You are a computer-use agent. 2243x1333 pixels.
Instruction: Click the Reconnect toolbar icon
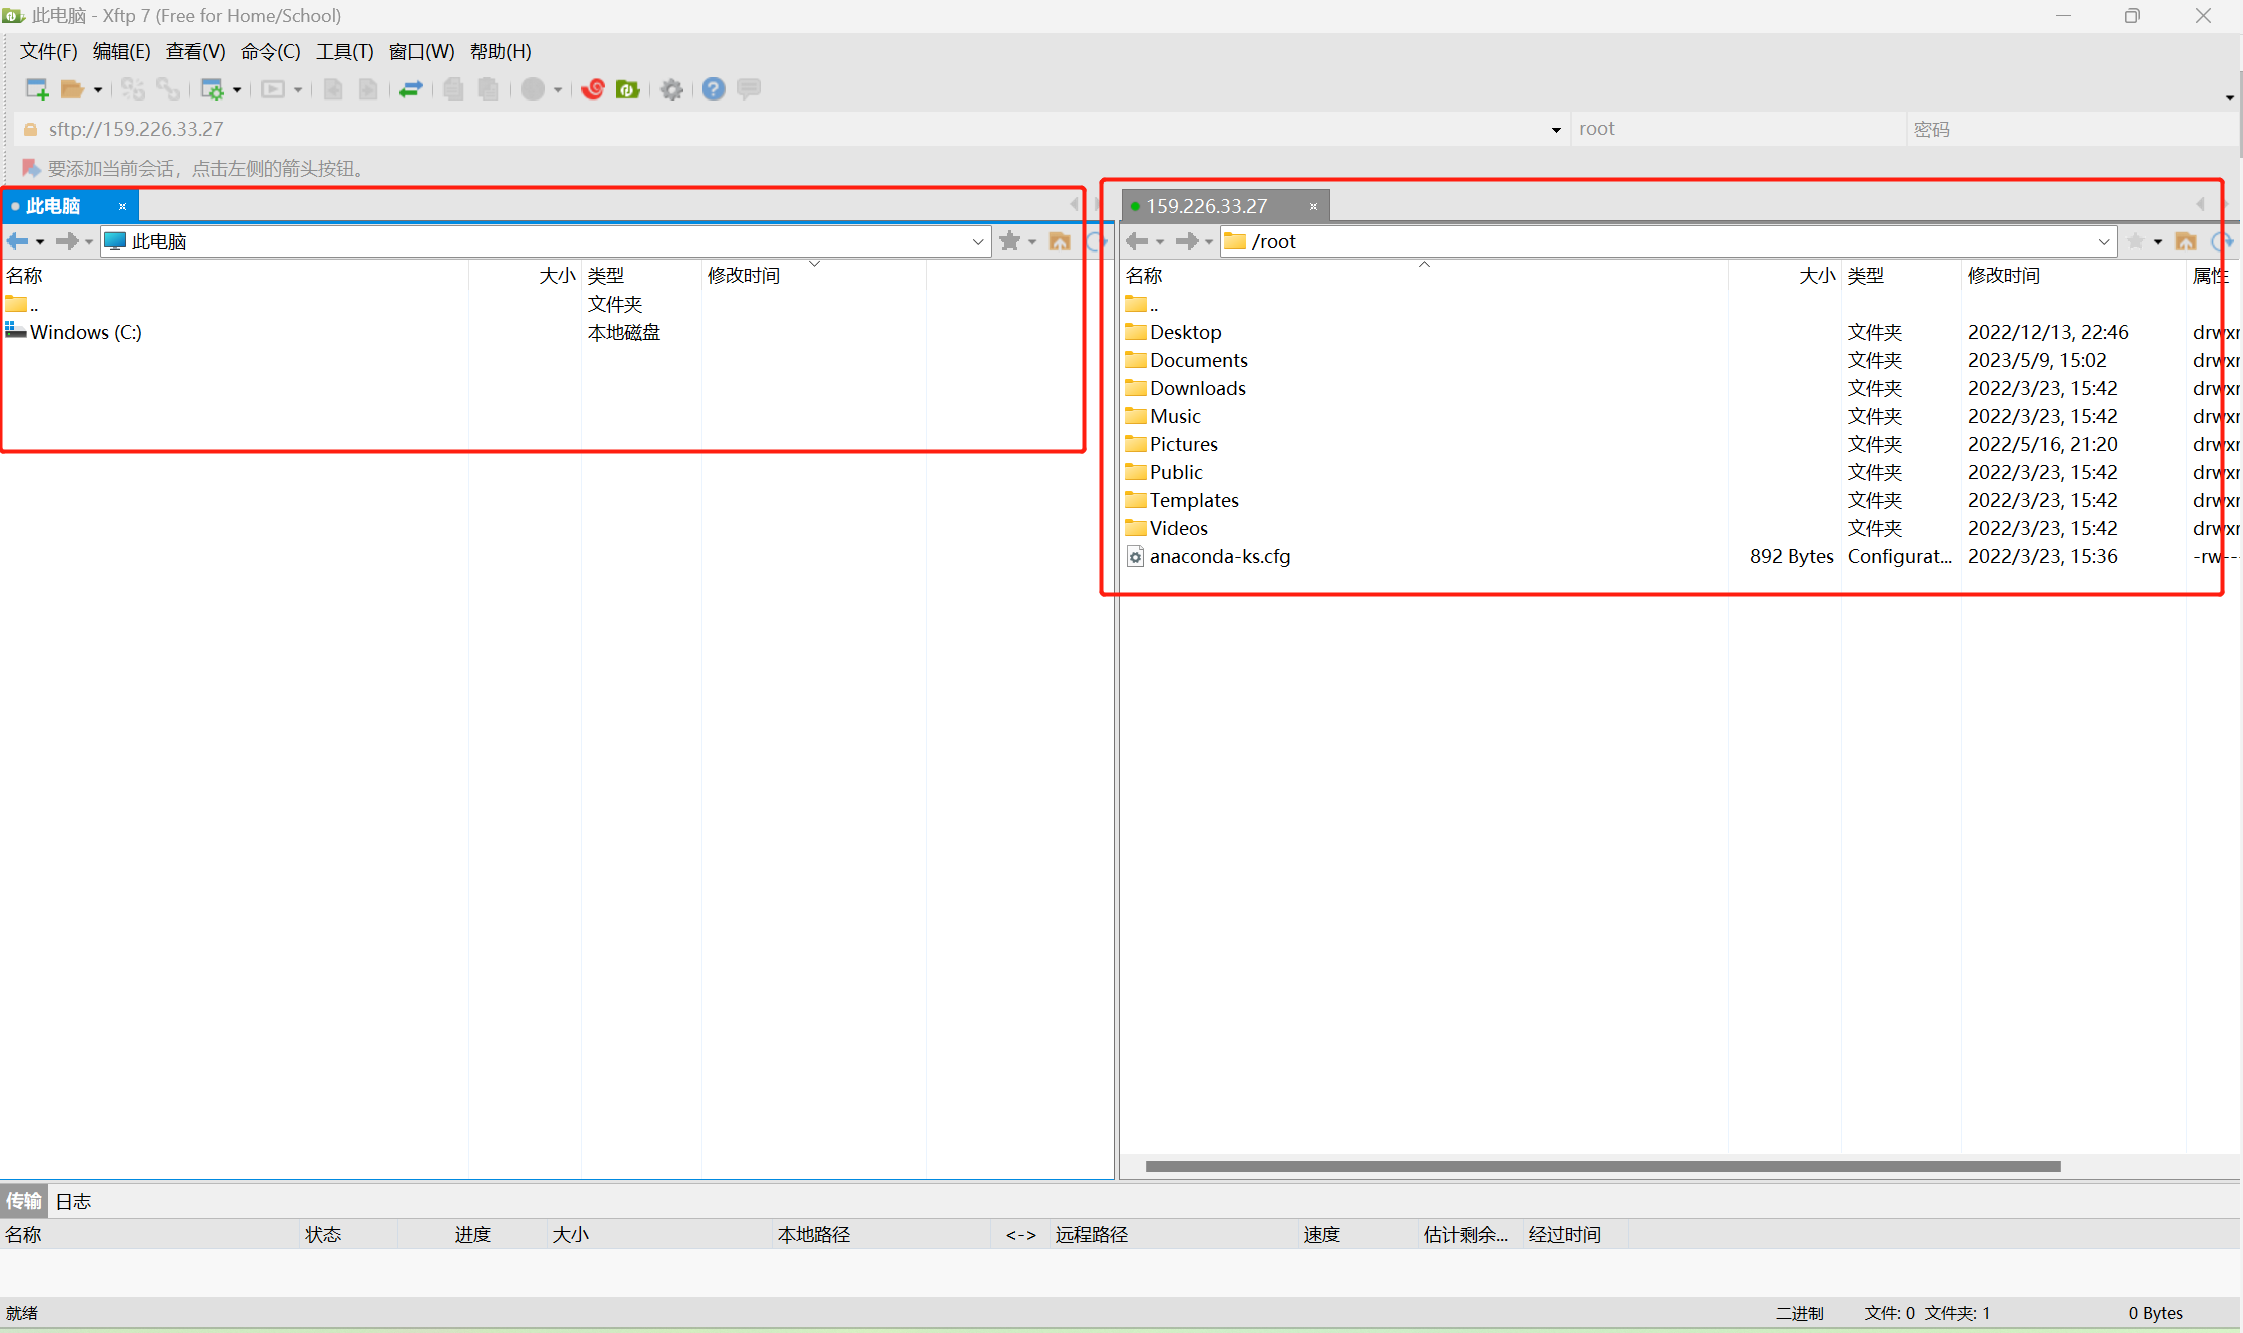click(x=133, y=89)
